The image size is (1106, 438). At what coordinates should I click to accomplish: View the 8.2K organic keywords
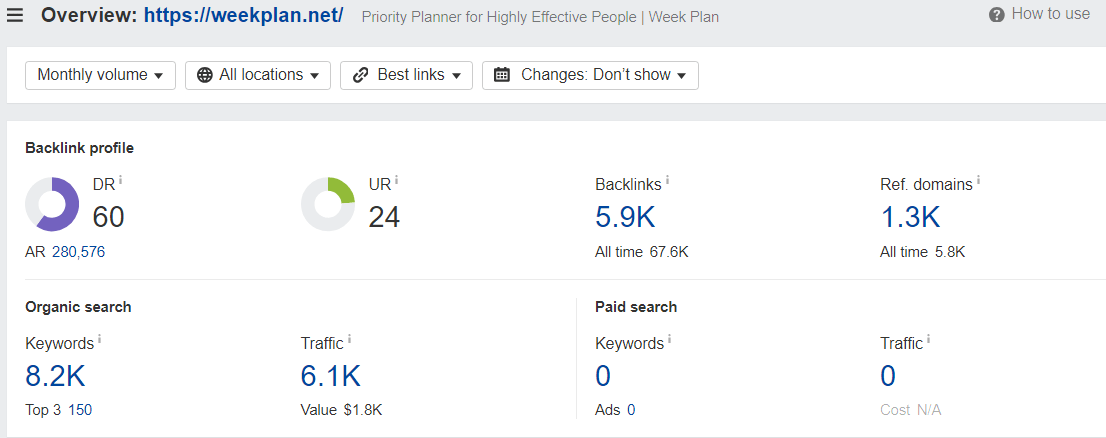pyautogui.click(x=55, y=377)
